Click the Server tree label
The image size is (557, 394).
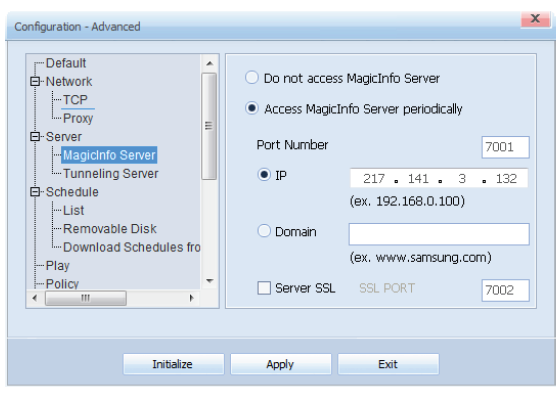[64, 136]
